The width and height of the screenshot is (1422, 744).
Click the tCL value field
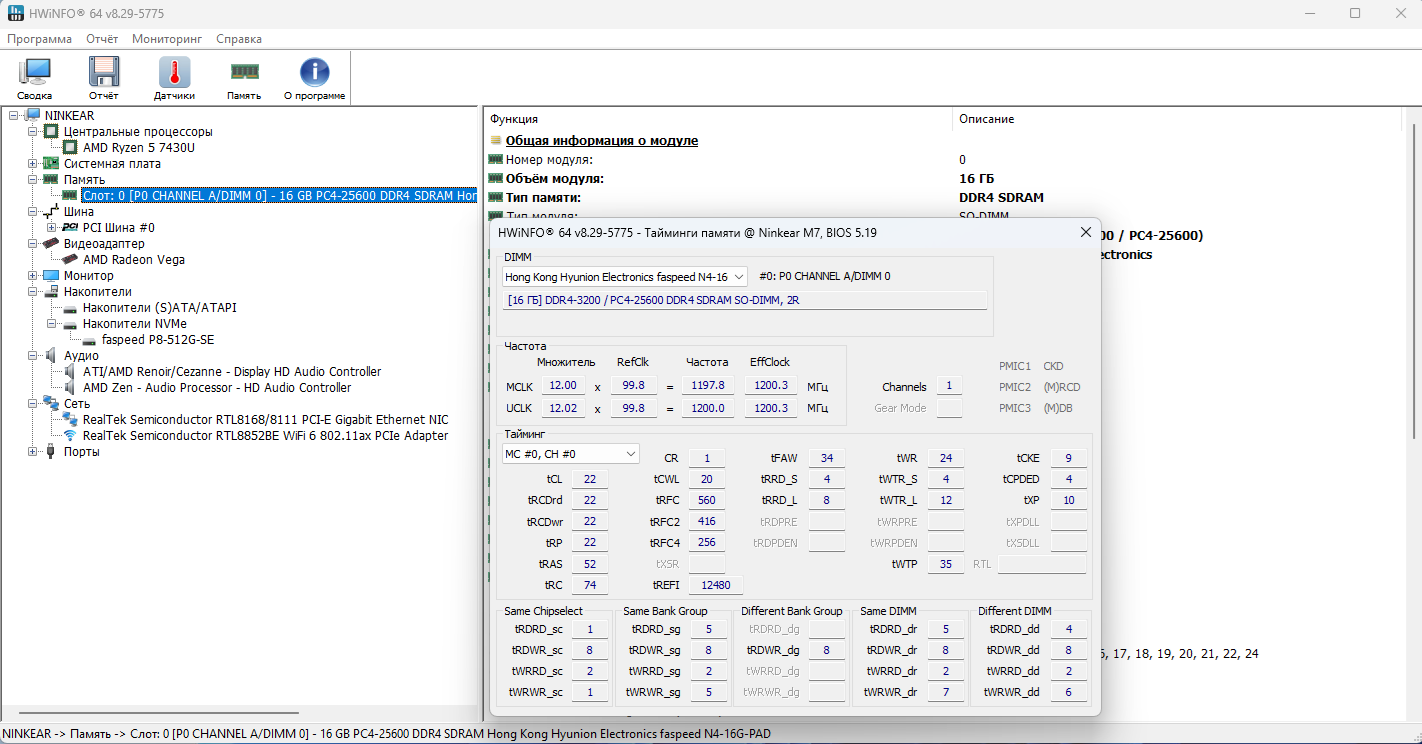pyautogui.click(x=590, y=480)
